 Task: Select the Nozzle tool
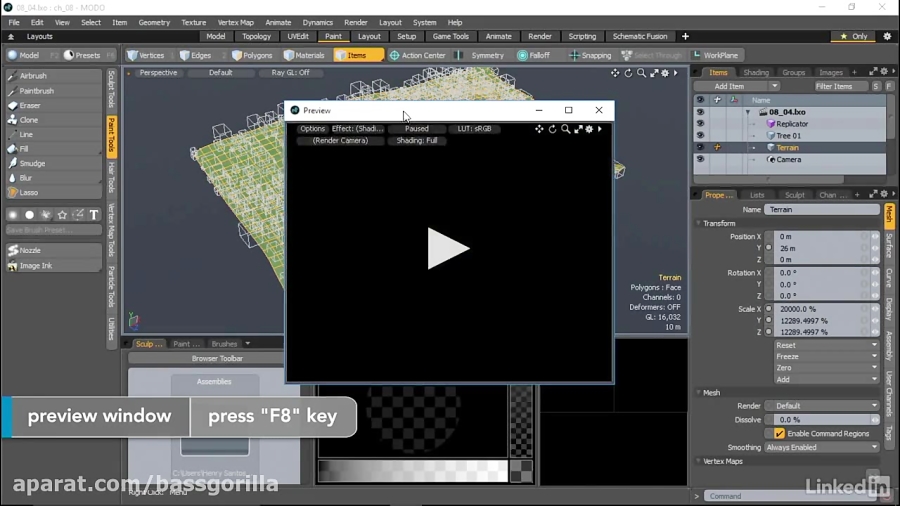pos(30,251)
